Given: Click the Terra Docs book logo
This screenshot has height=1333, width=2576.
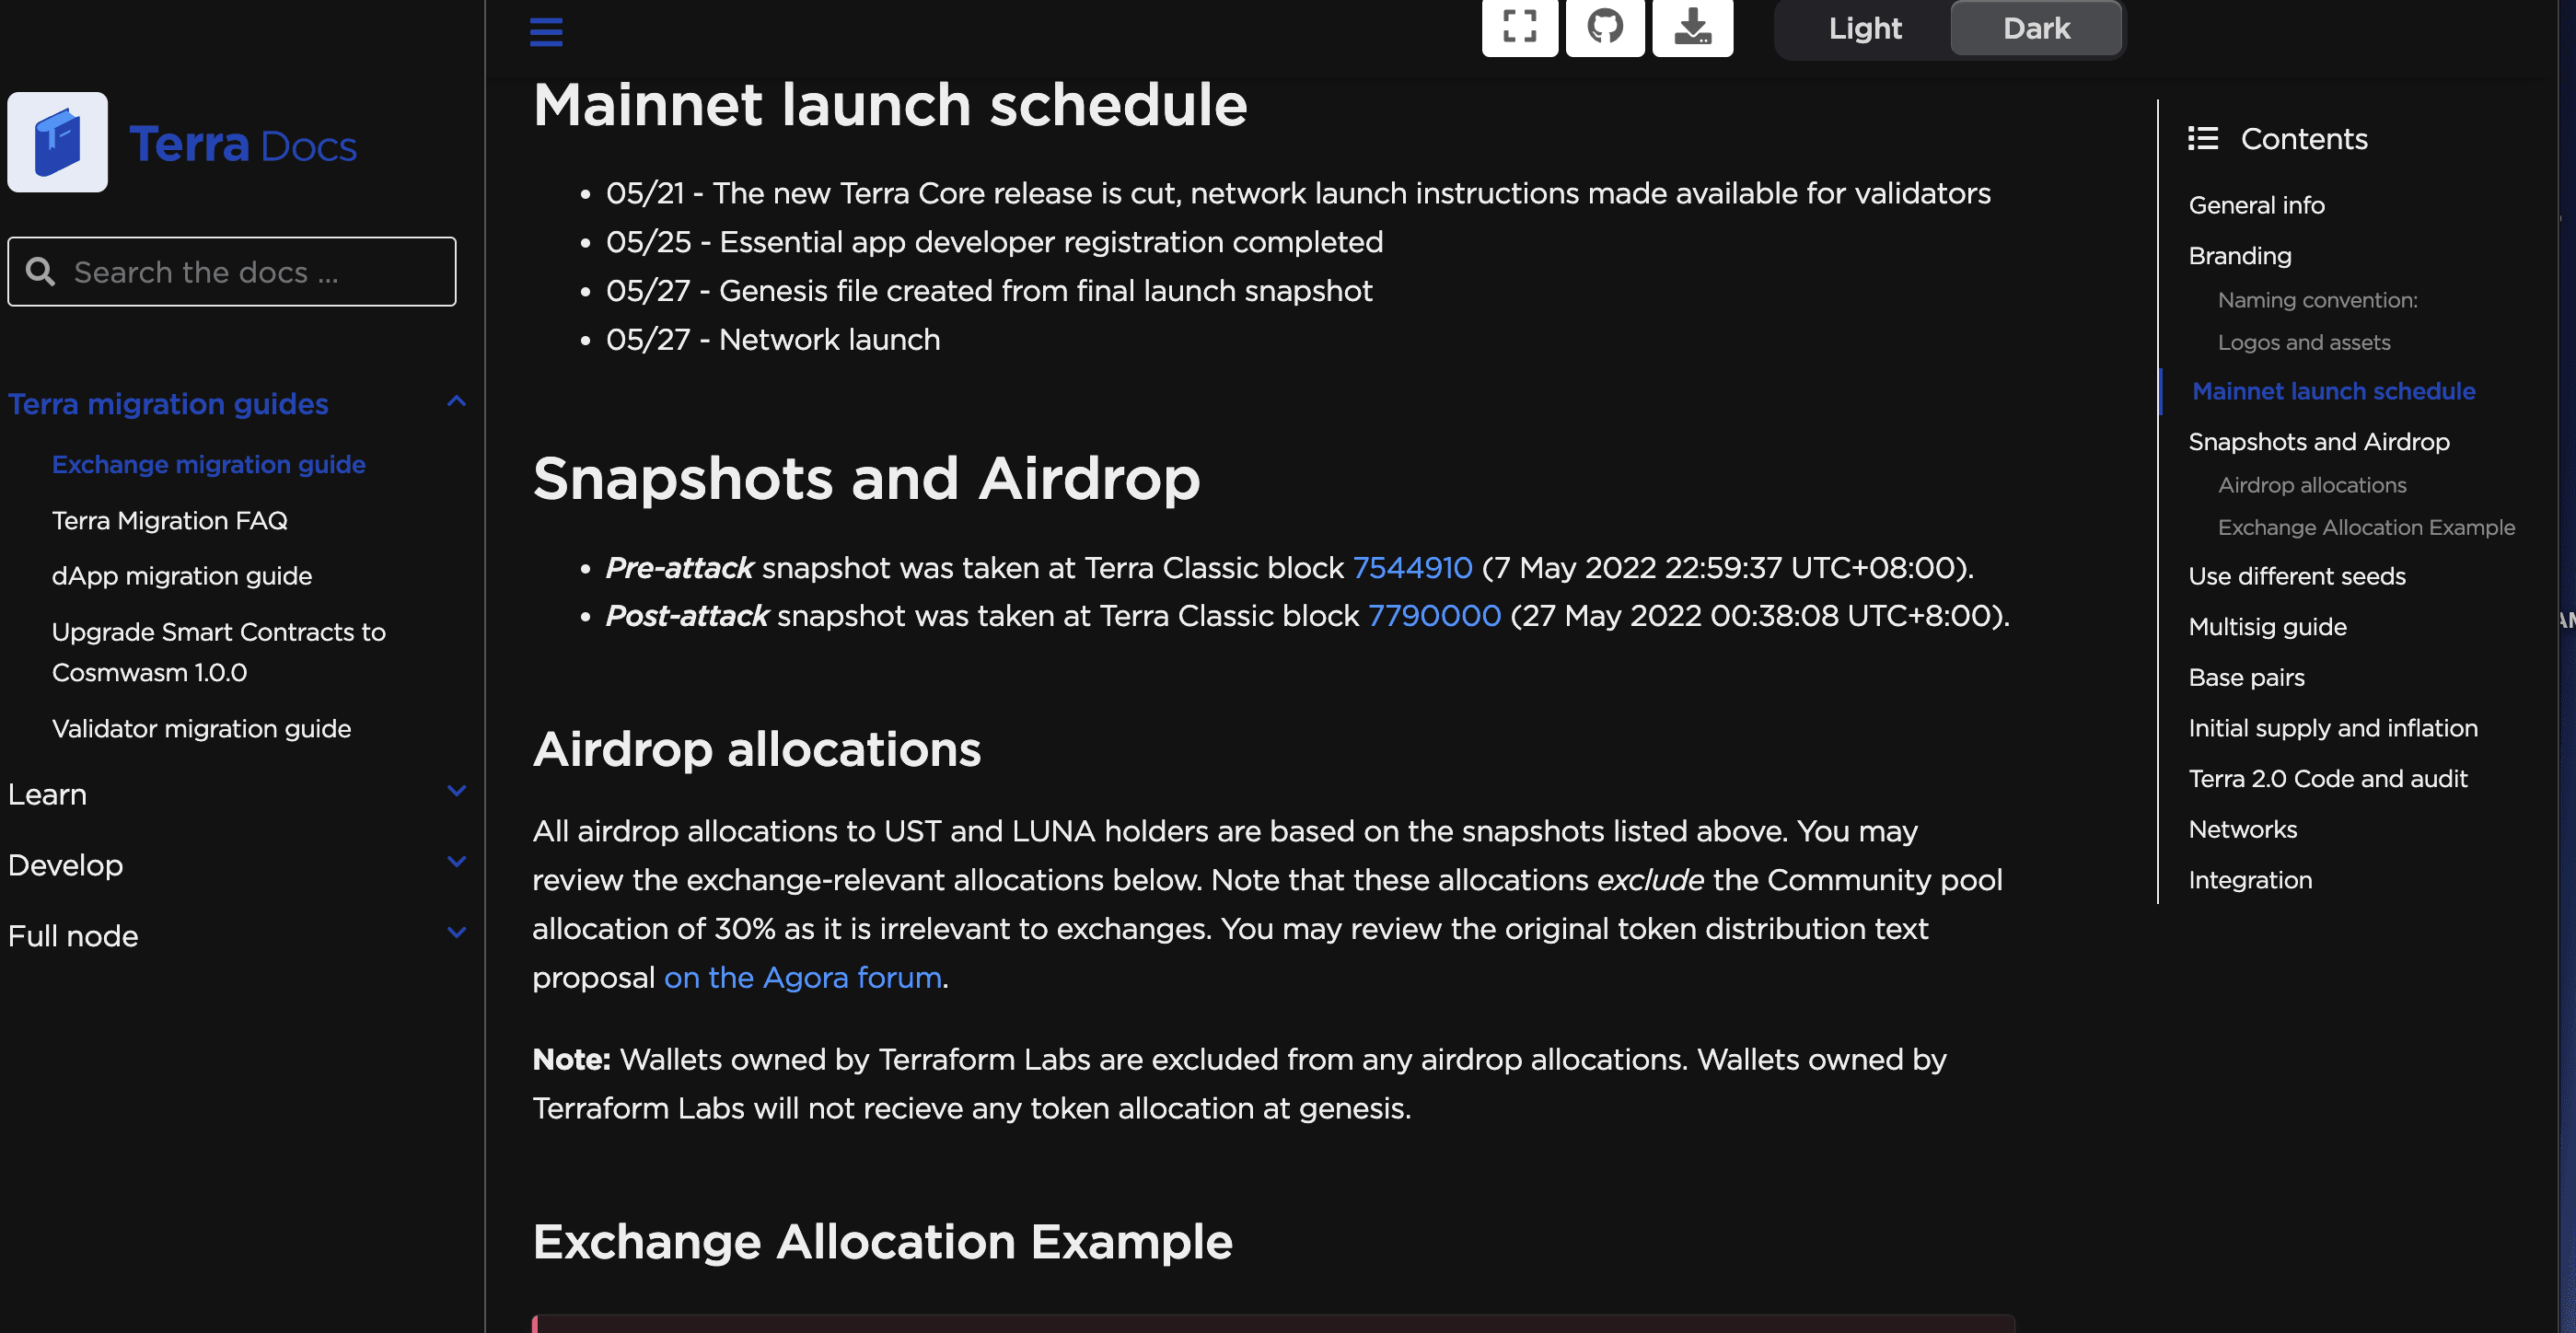Looking at the screenshot, I should (x=58, y=143).
